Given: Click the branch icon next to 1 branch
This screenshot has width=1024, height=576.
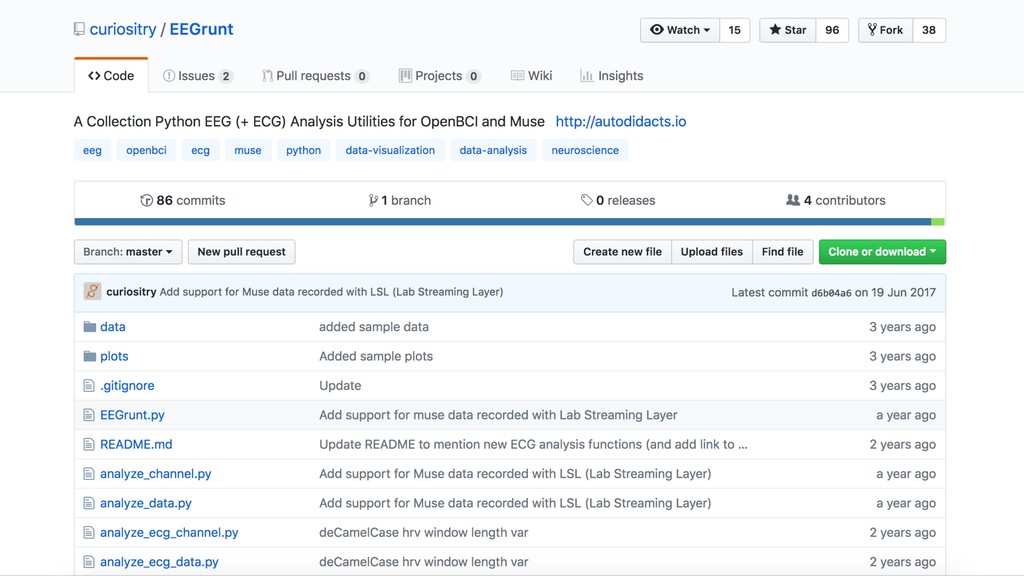Looking at the screenshot, I should [x=373, y=201].
